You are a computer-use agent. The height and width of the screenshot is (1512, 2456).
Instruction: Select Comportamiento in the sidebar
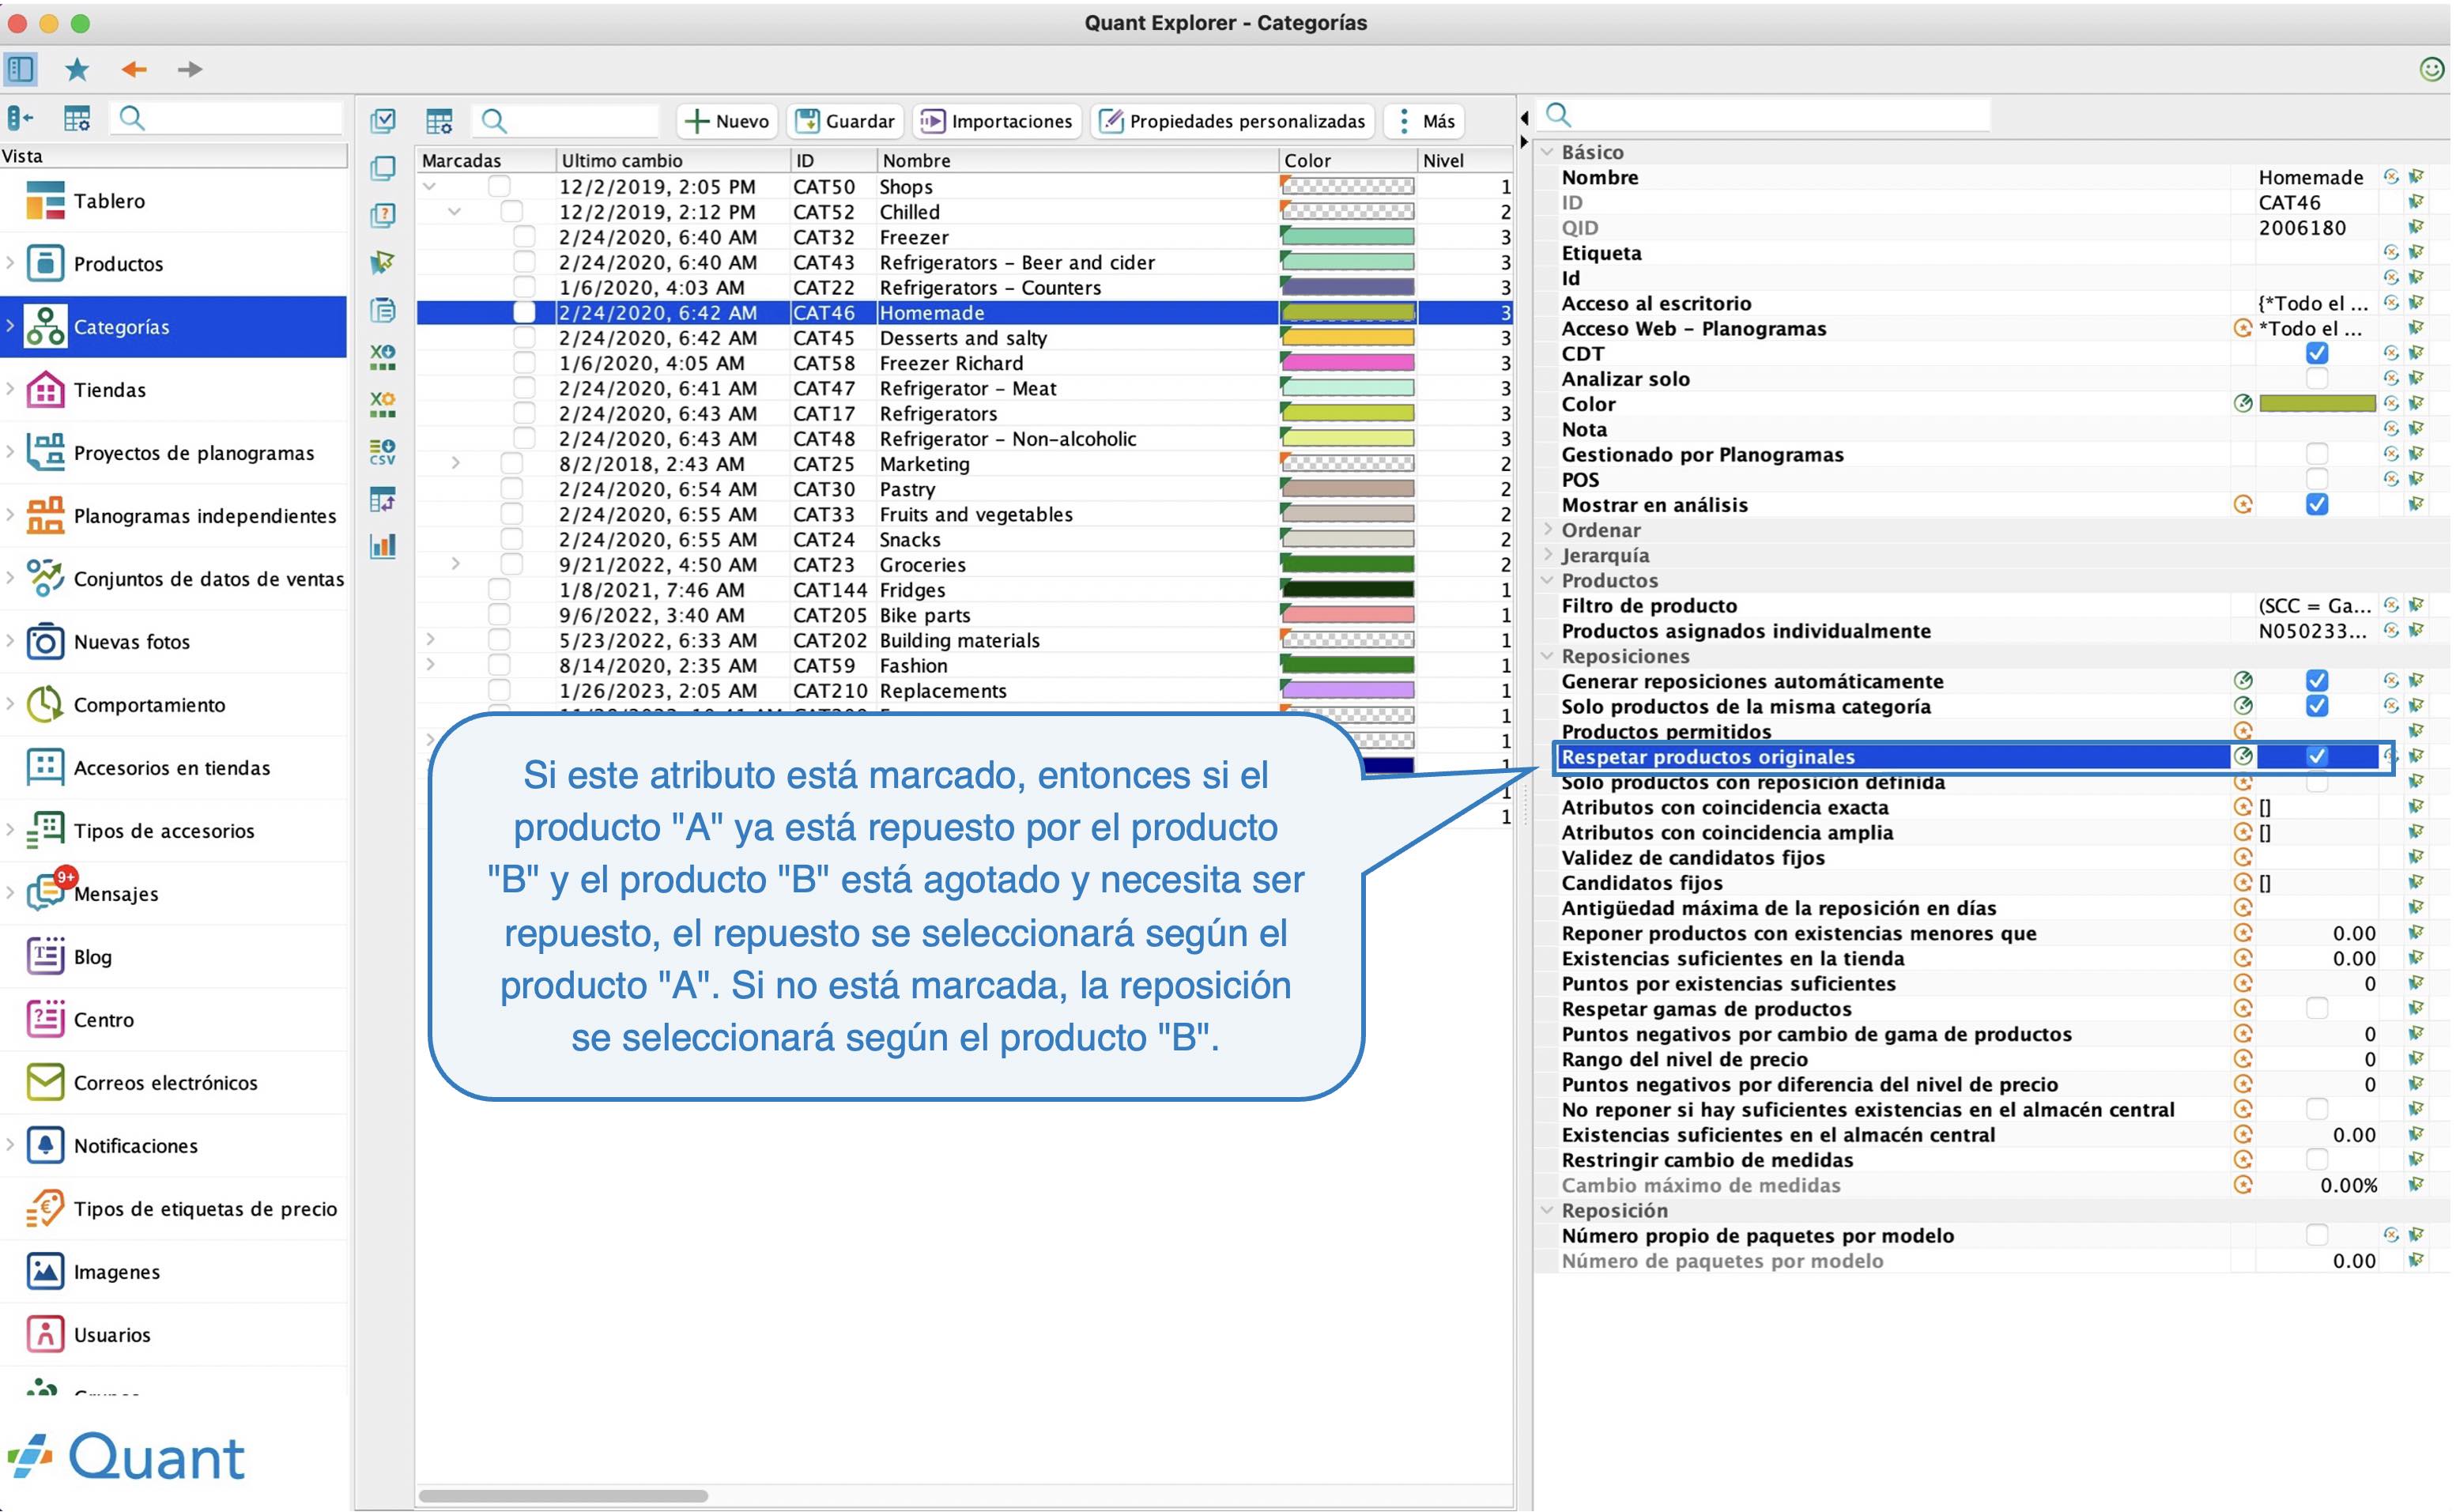174,705
